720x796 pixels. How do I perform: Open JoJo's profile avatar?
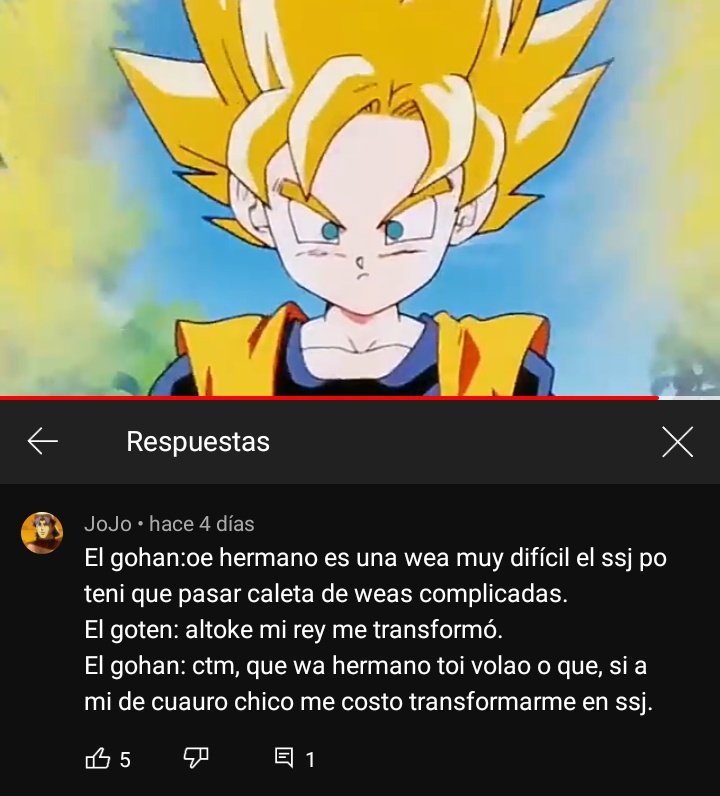click(42, 533)
